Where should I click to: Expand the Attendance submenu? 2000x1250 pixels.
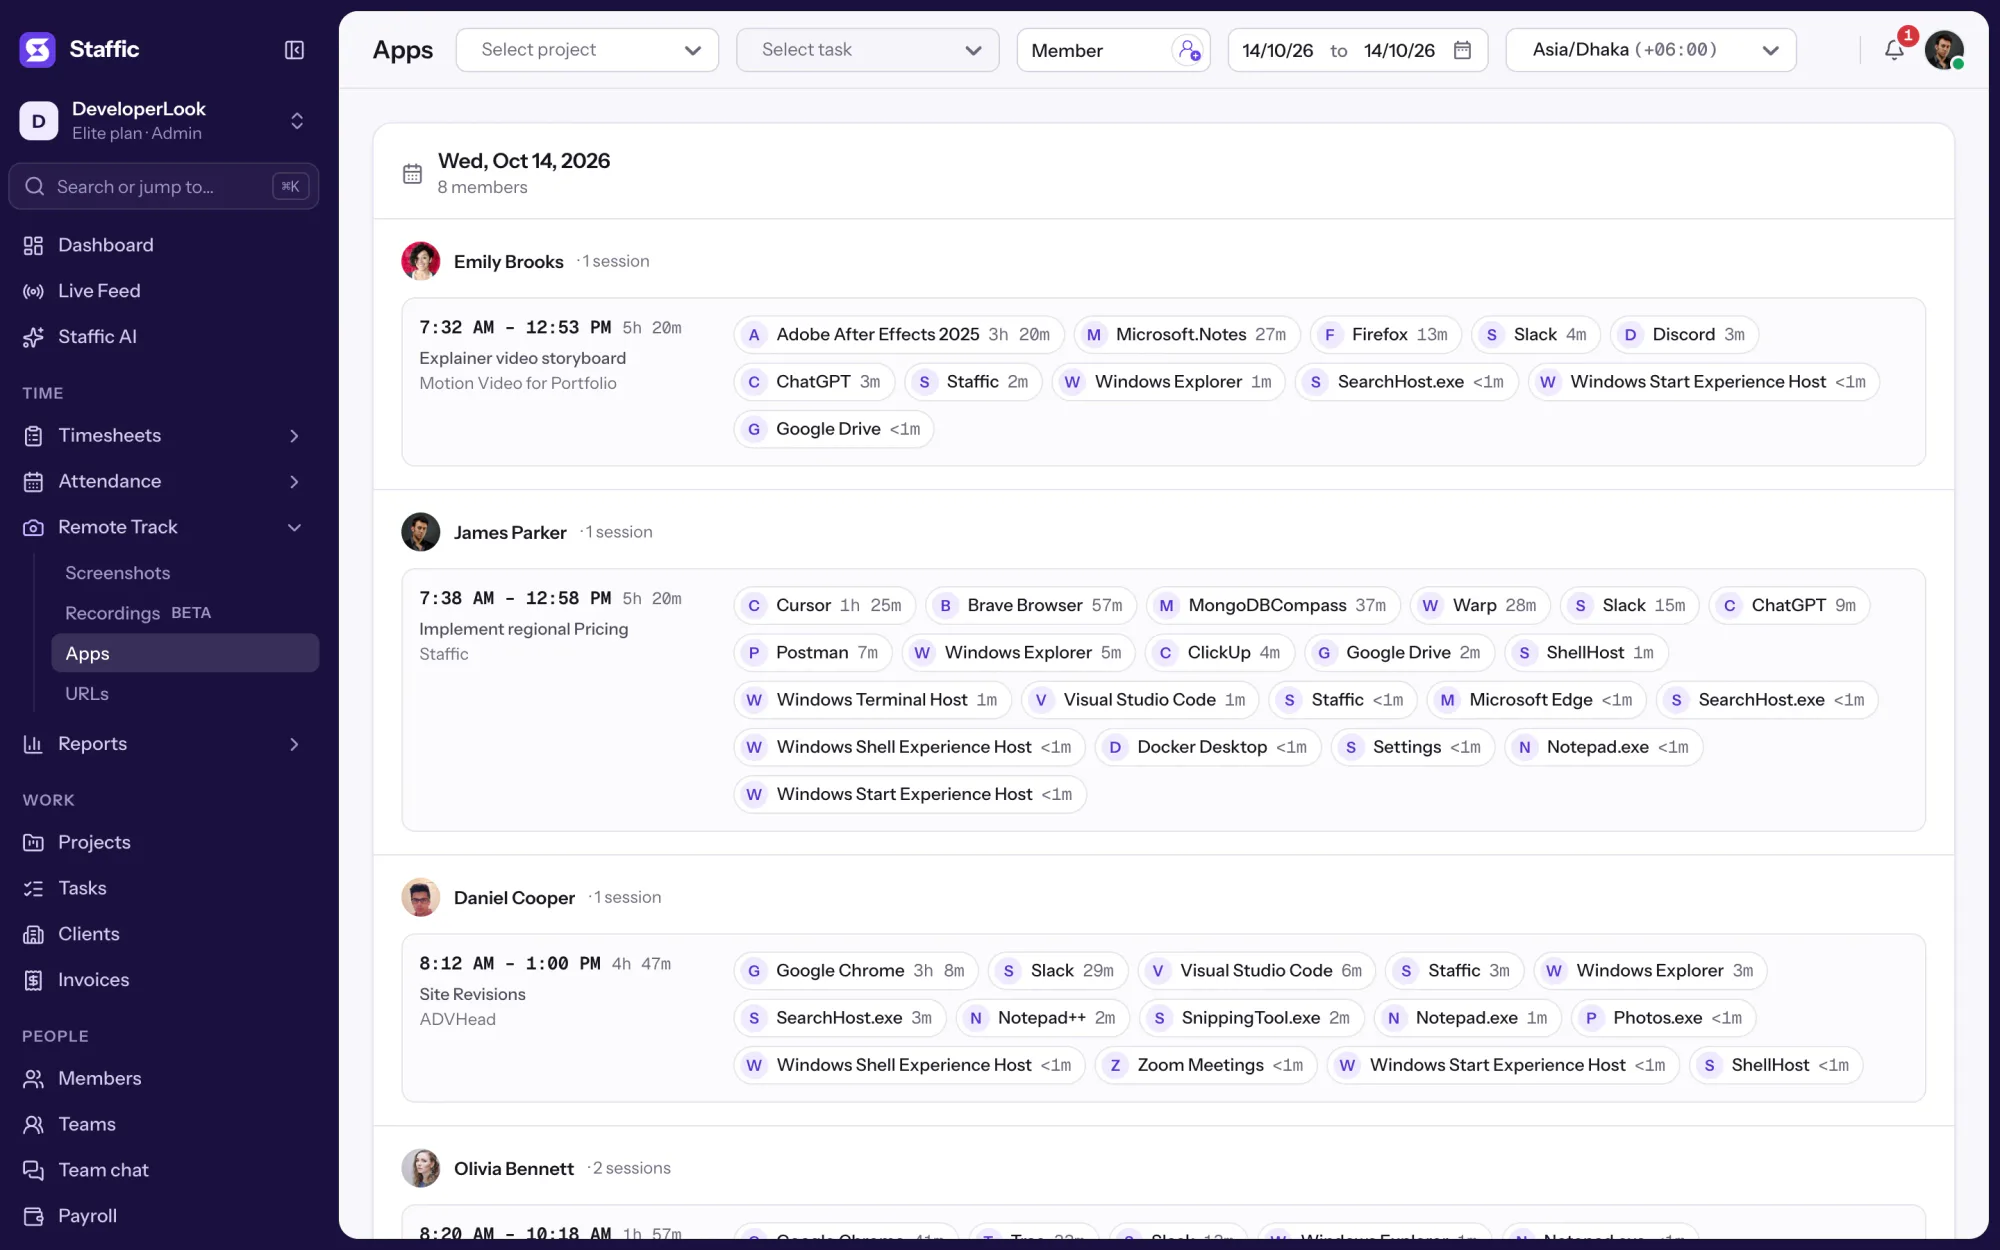pyautogui.click(x=294, y=481)
